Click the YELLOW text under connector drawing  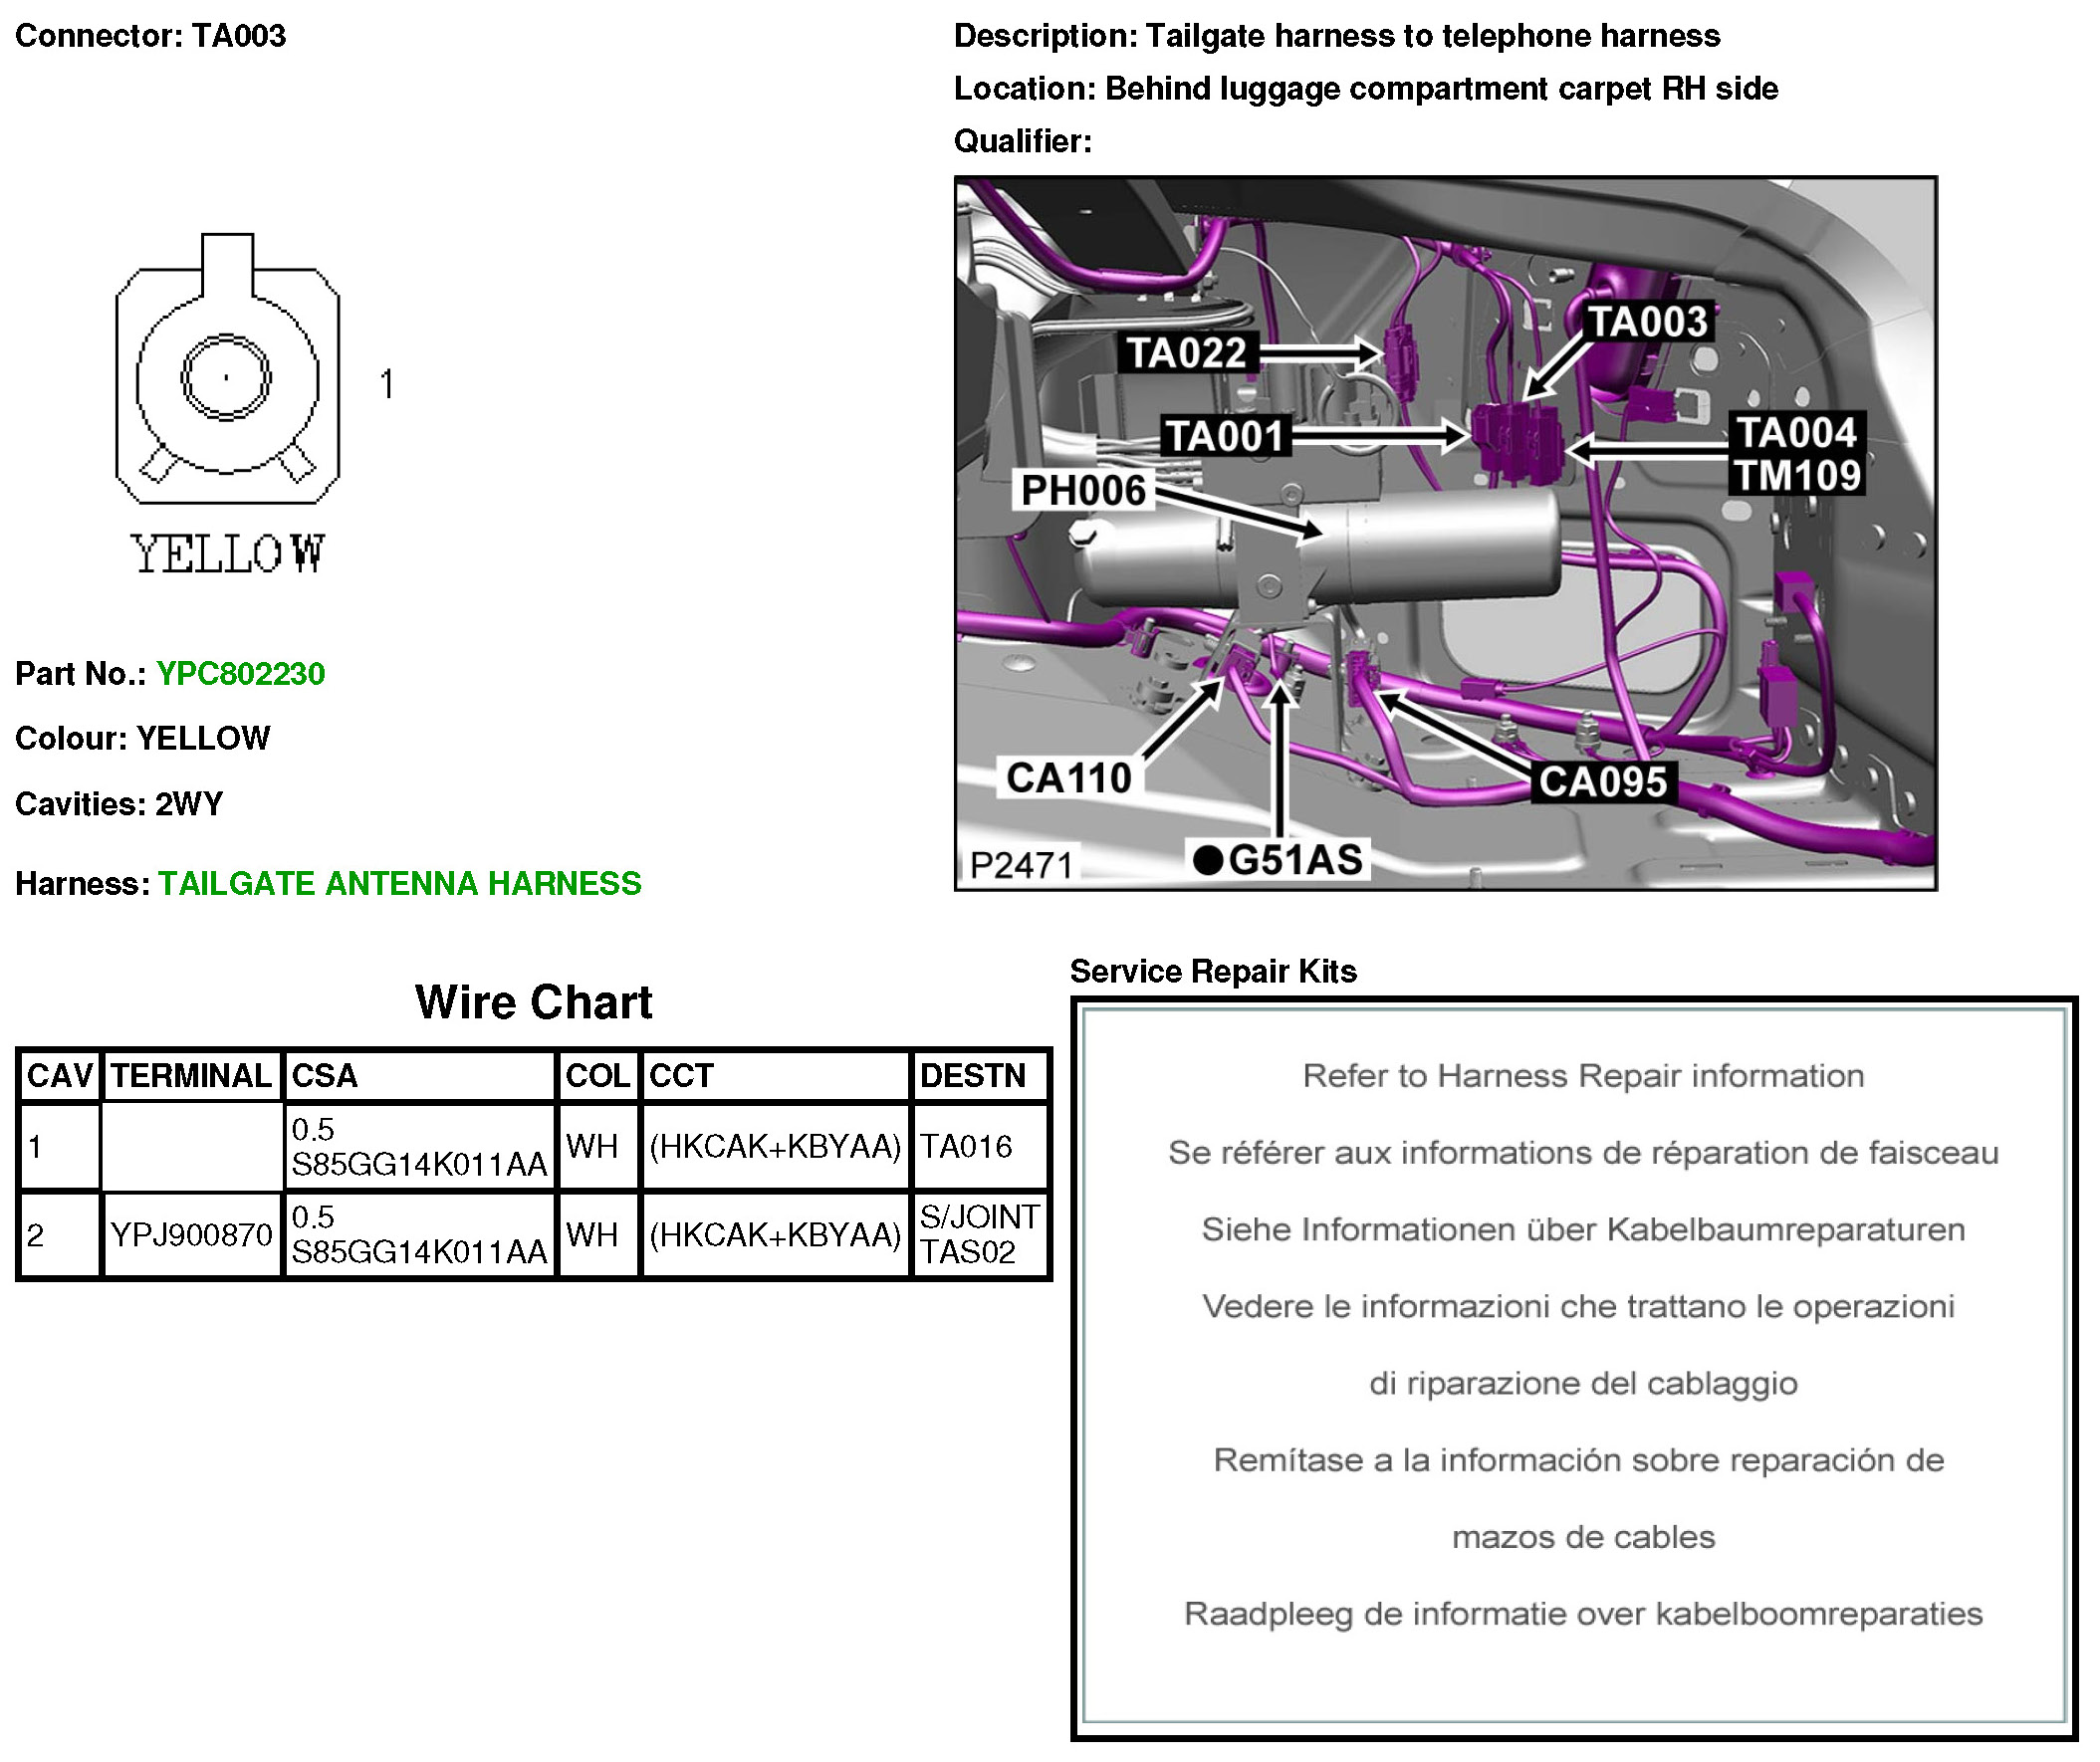(x=228, y=555)
